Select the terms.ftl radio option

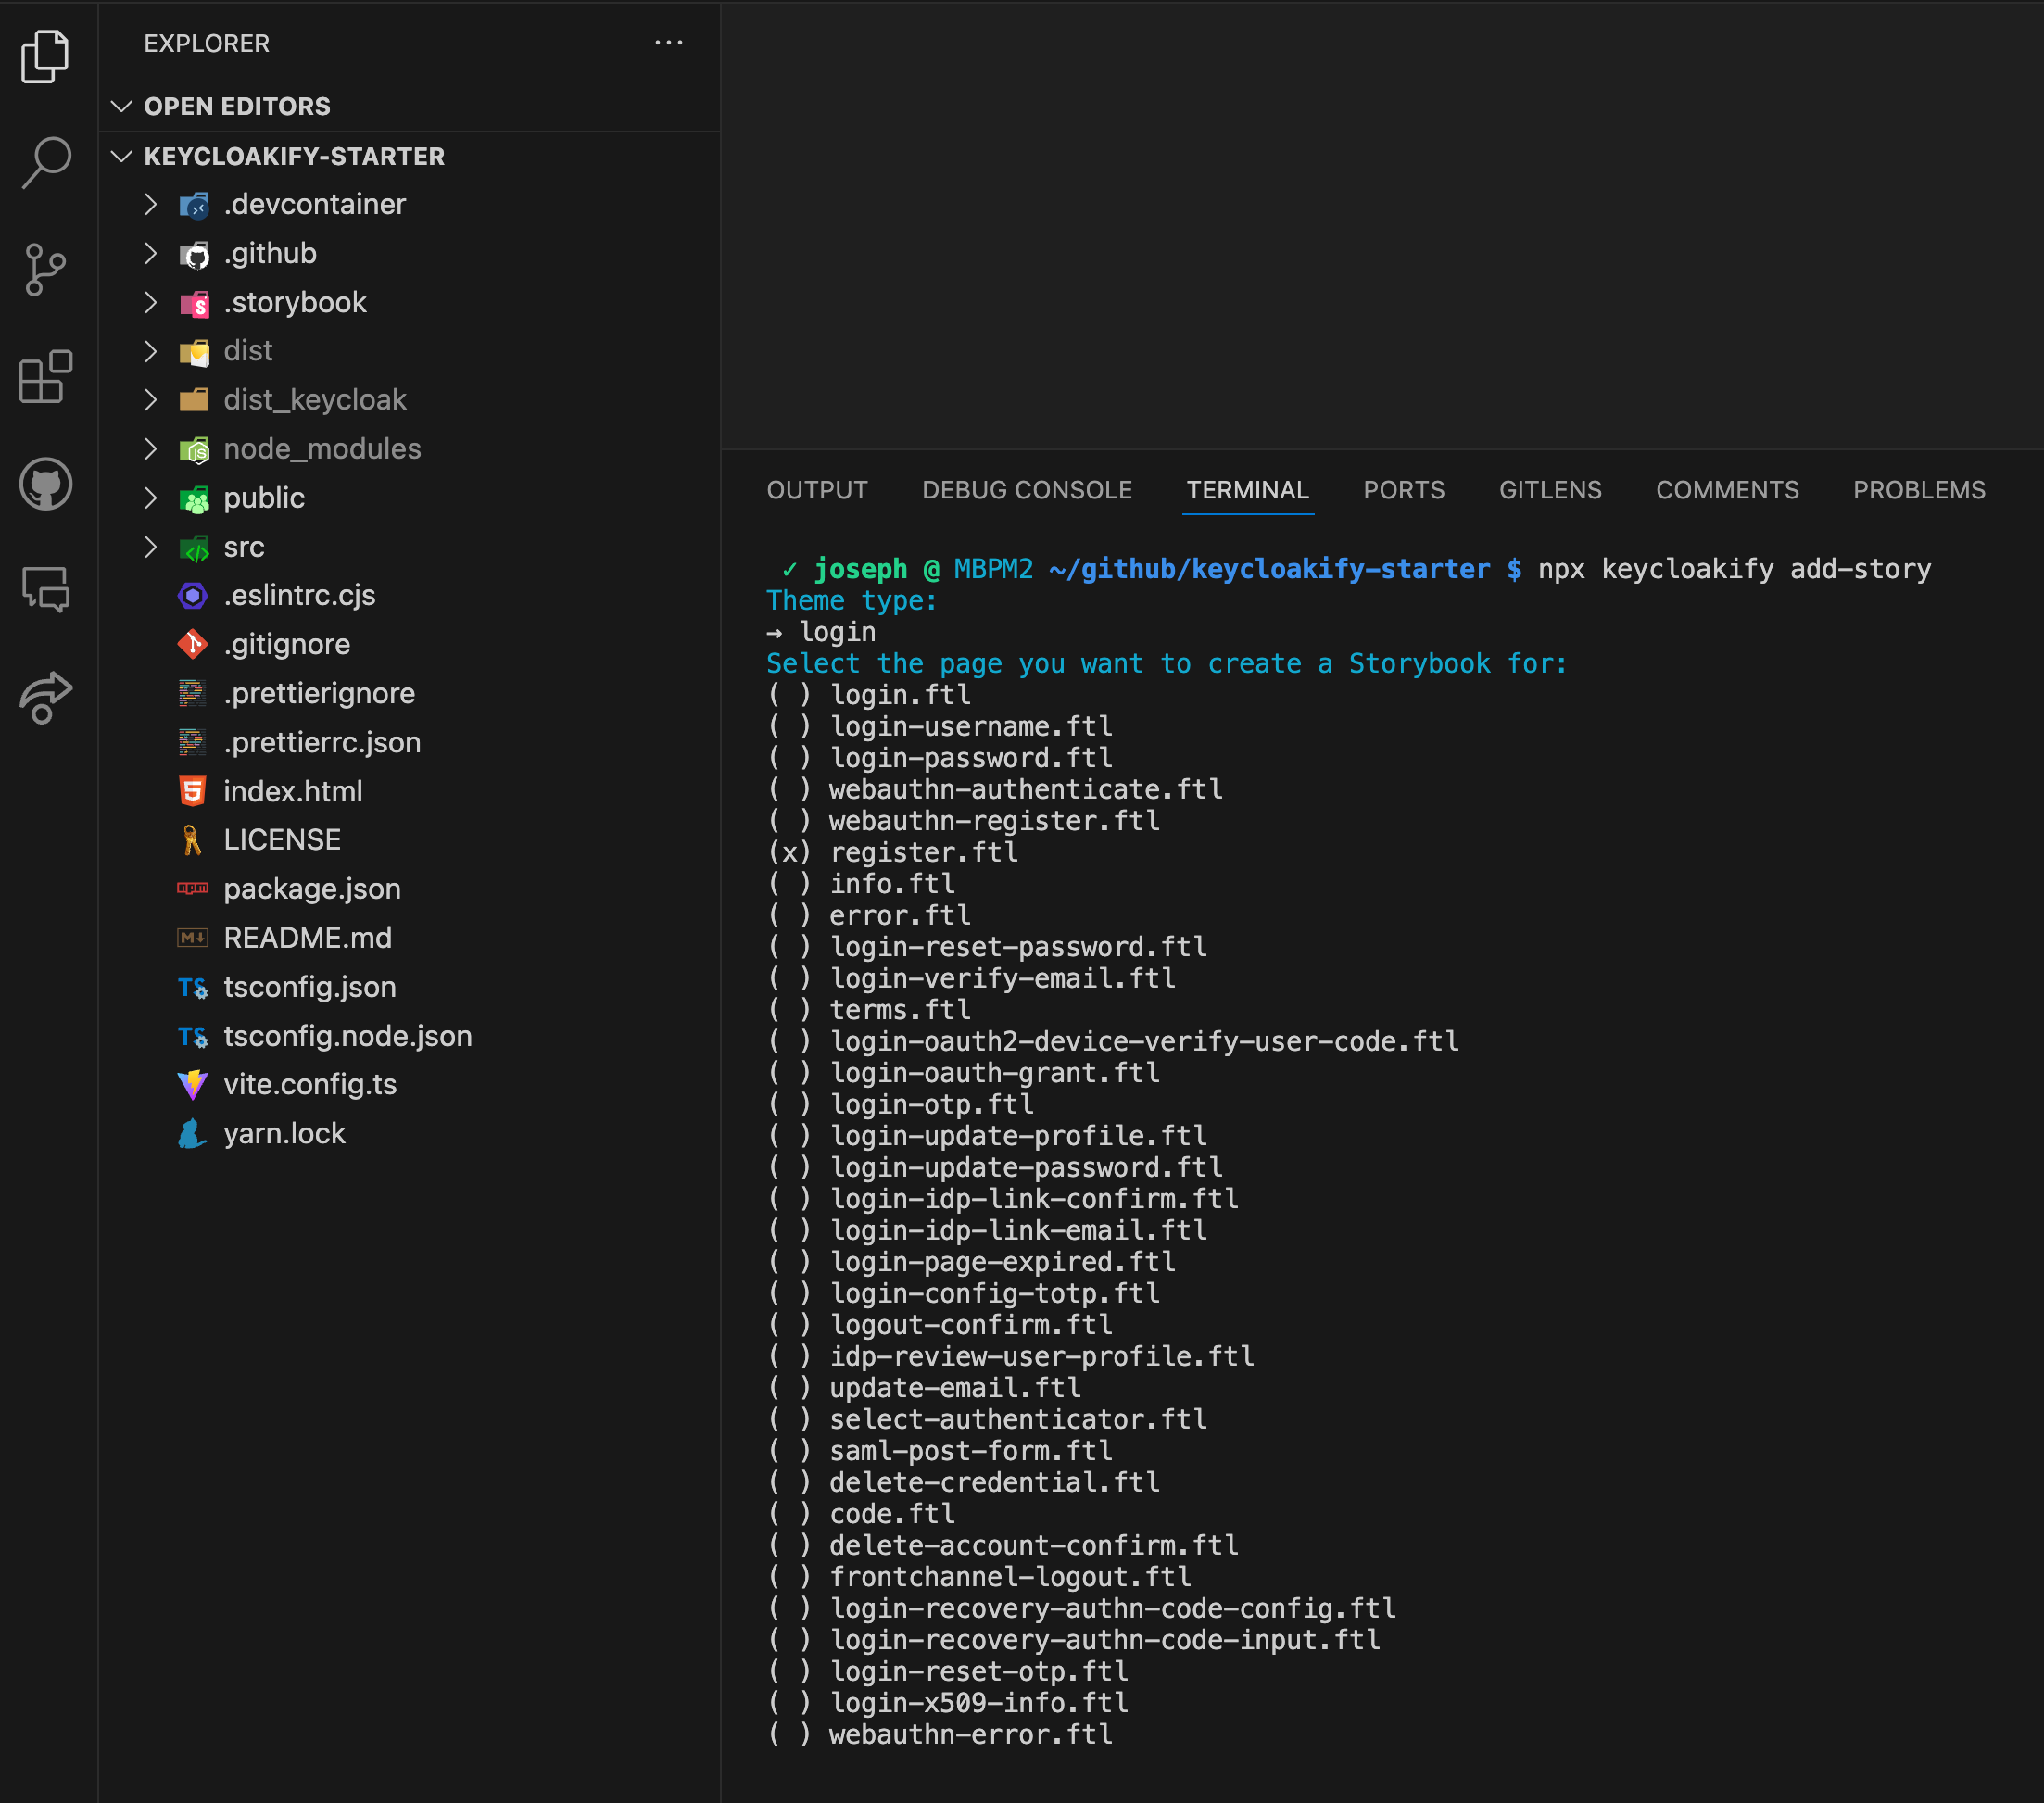(x=789, y=1010)
